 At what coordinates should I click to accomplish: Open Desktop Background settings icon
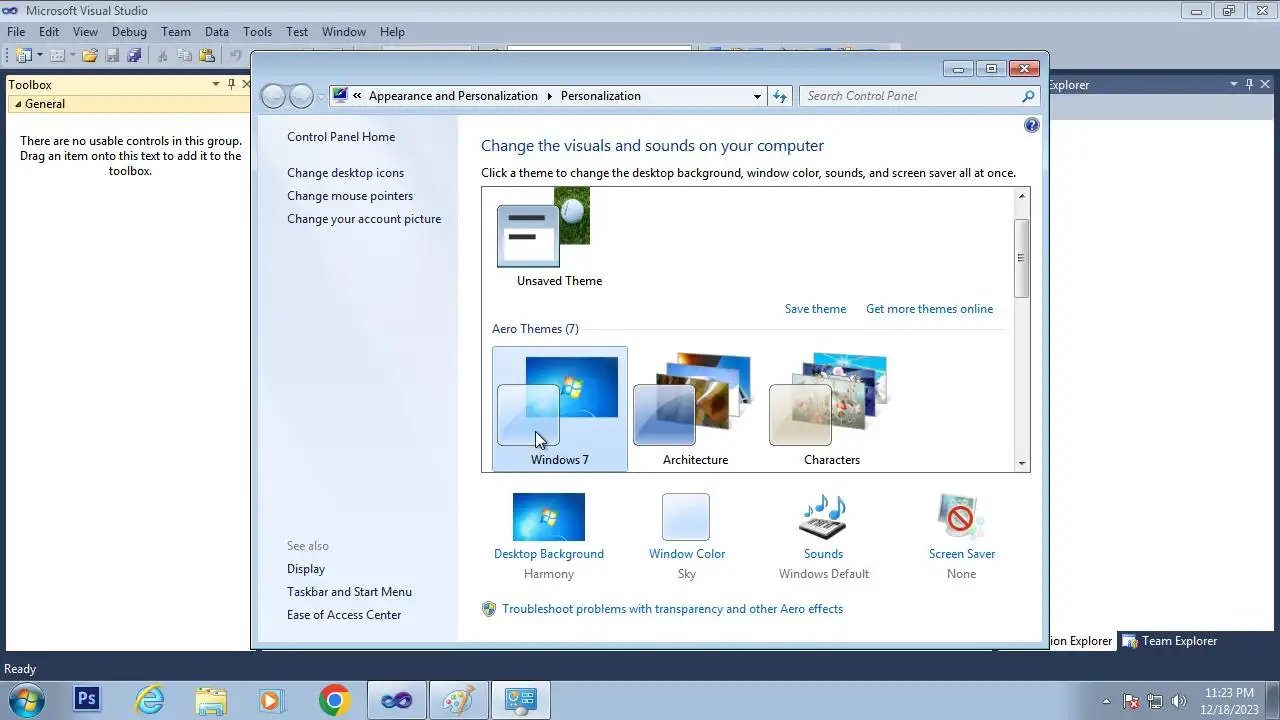[x=549, y=517]
